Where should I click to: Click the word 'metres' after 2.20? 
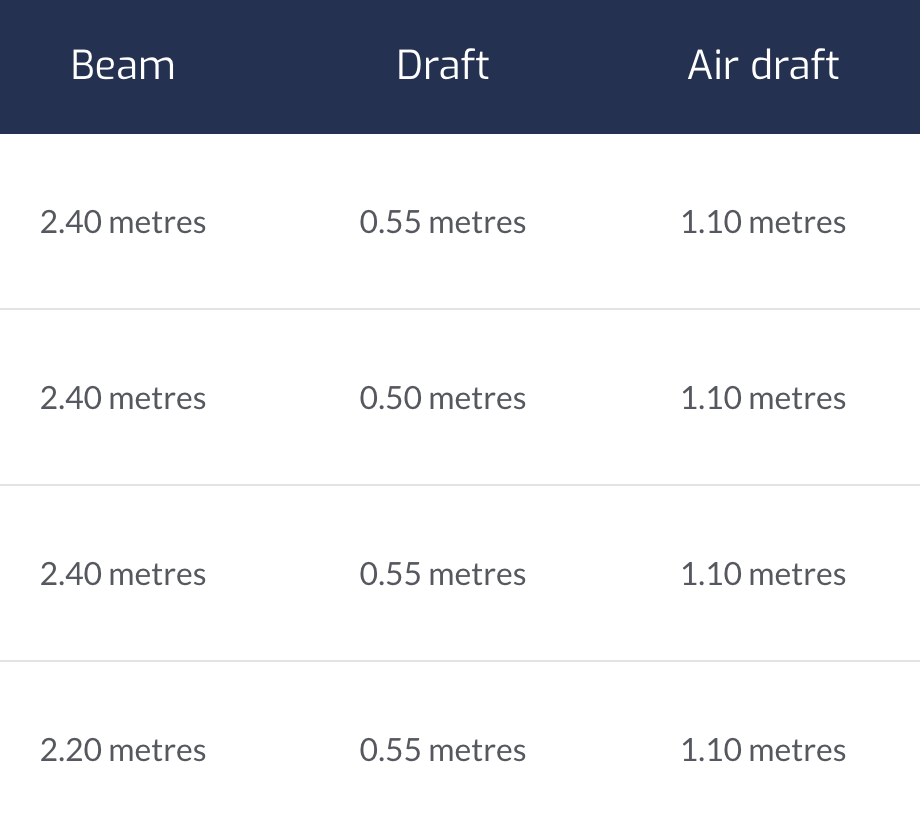point(157,750)
